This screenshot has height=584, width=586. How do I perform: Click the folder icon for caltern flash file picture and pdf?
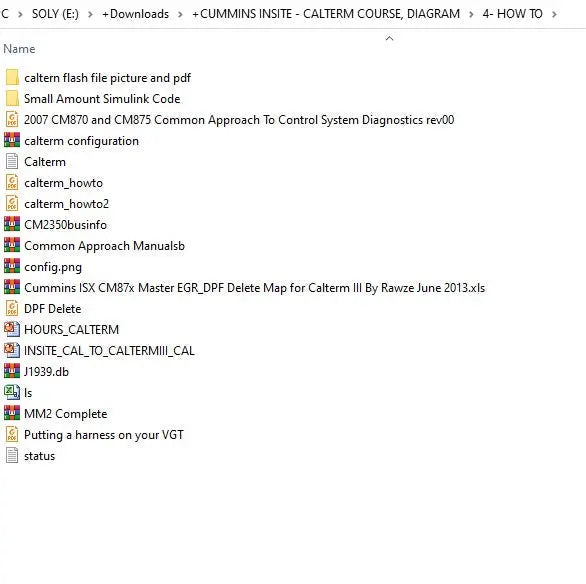point(12,78)
